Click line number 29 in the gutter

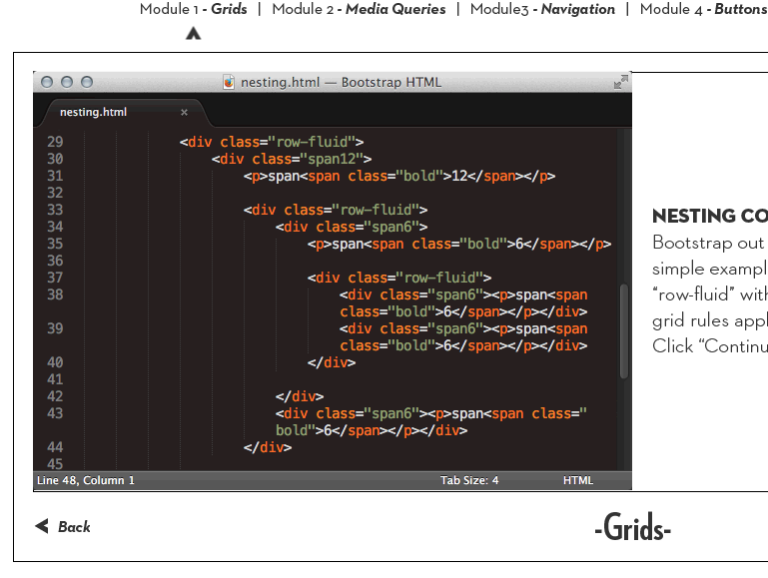click(x=55, y=142)
